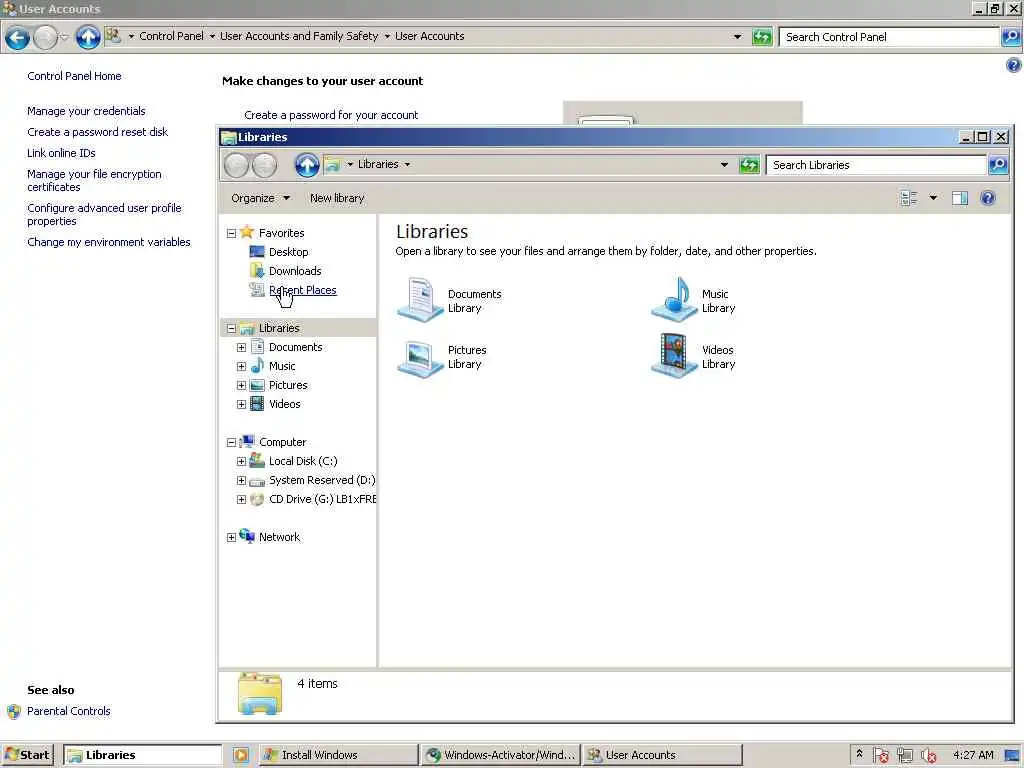Open Control Panel Home link

coord(74,76)
